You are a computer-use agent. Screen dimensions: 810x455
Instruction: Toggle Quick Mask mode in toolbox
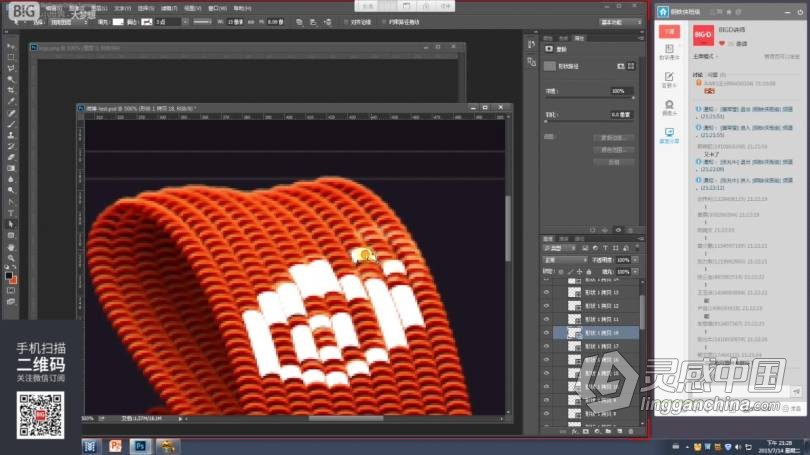pos(11,291)
